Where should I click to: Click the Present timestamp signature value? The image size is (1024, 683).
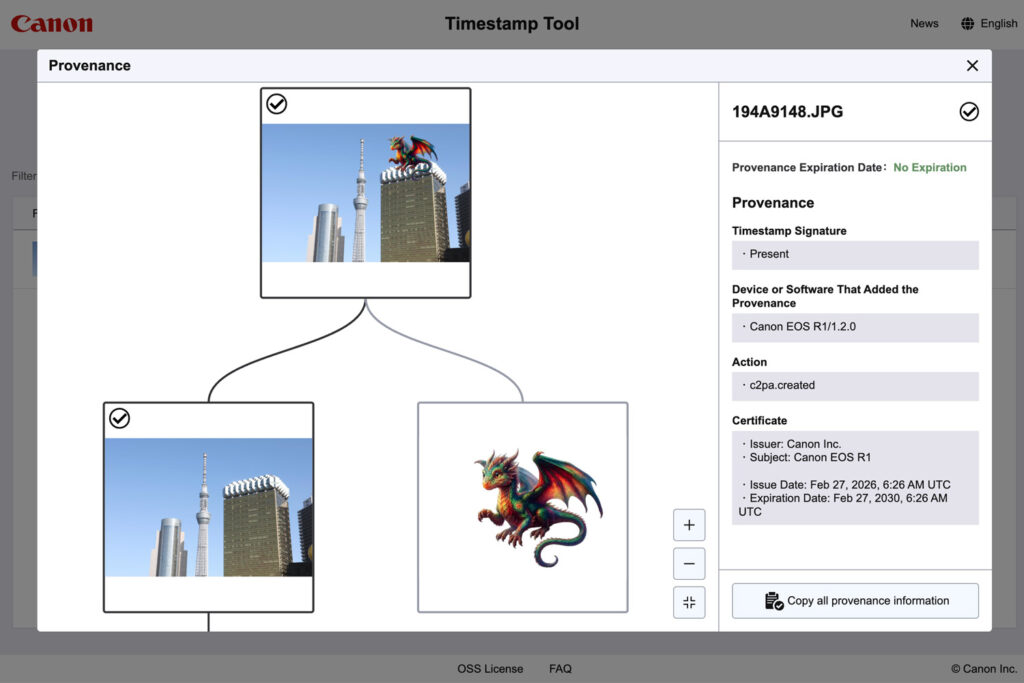855,254
